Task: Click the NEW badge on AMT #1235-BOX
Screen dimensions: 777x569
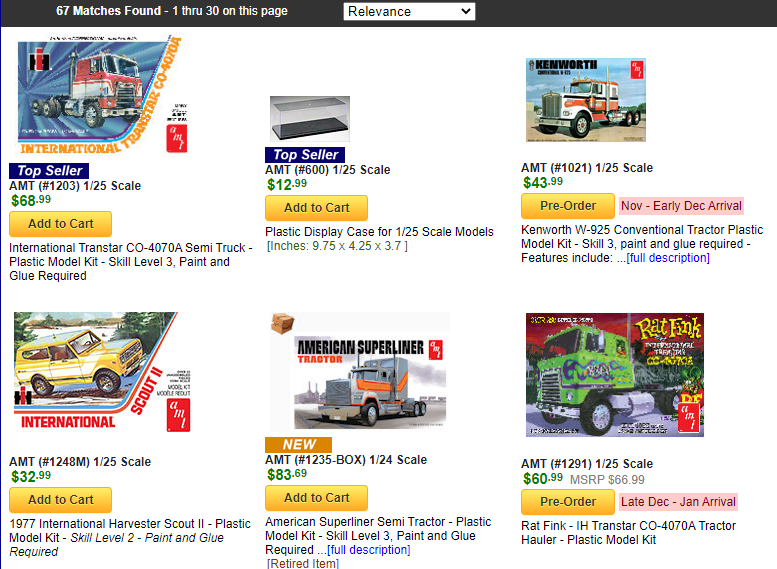Action: 298,445
